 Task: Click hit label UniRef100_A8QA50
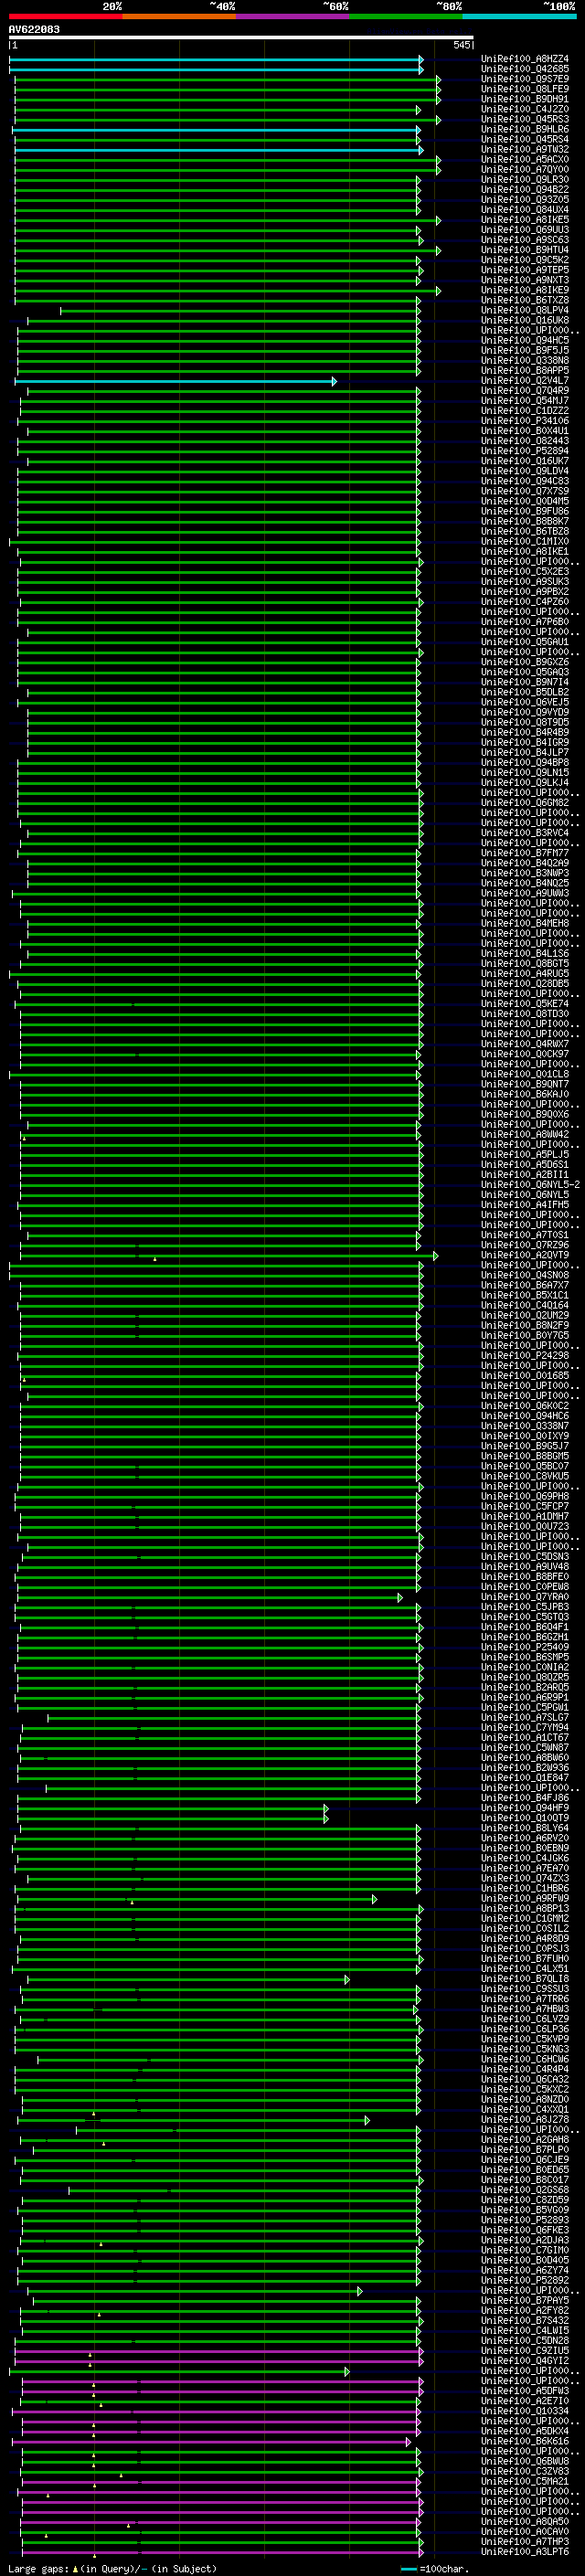pos(525,2521)
